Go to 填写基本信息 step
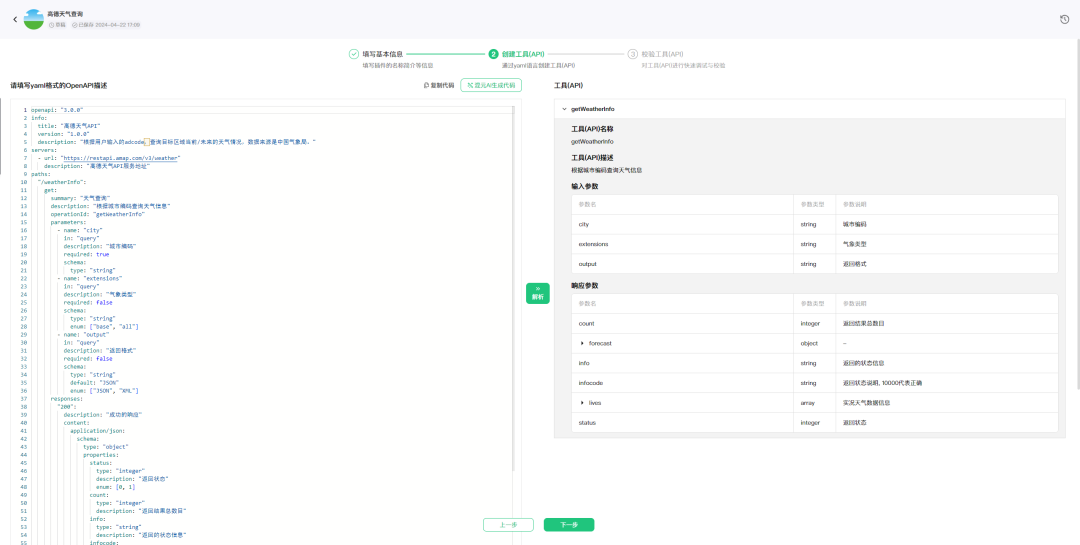 pyautogui.click(x=382, y=54)
